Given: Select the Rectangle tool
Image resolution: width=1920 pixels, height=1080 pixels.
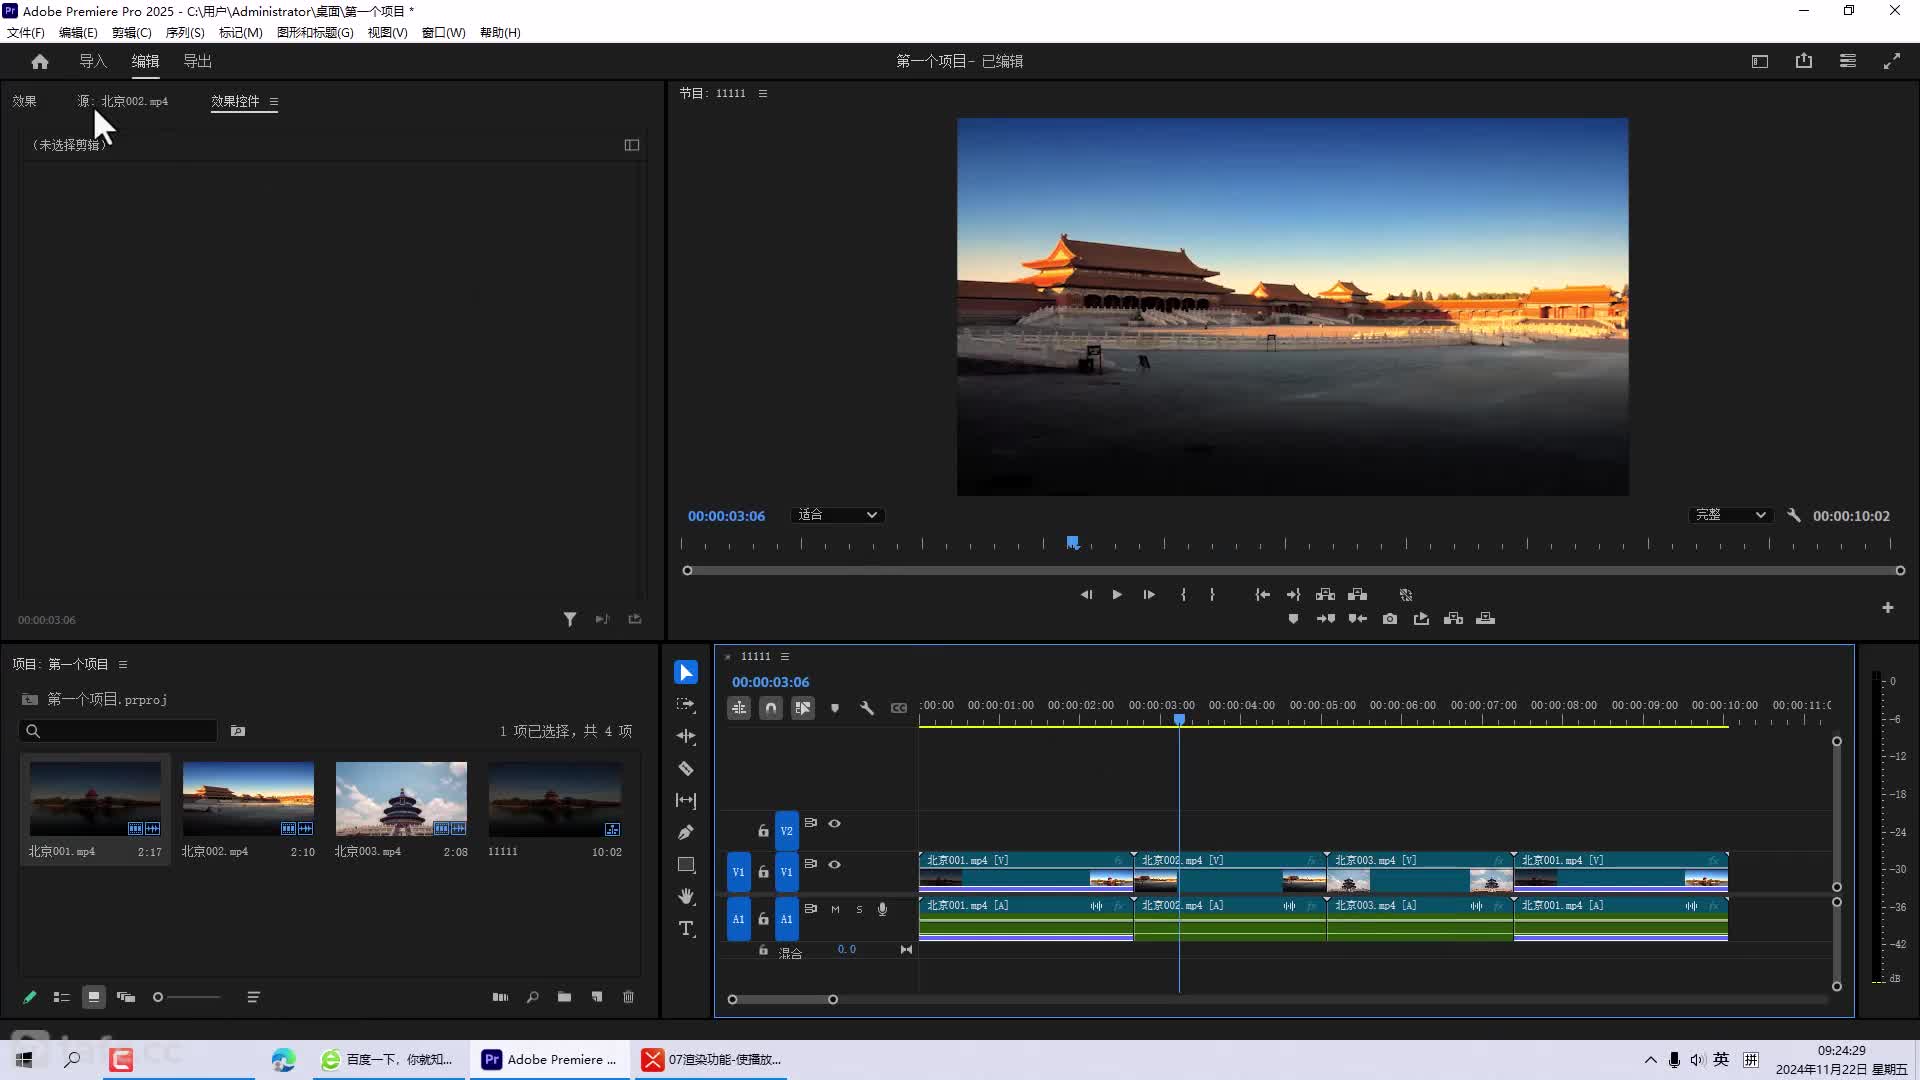Looking at the screenshot, I should (686, 864).
